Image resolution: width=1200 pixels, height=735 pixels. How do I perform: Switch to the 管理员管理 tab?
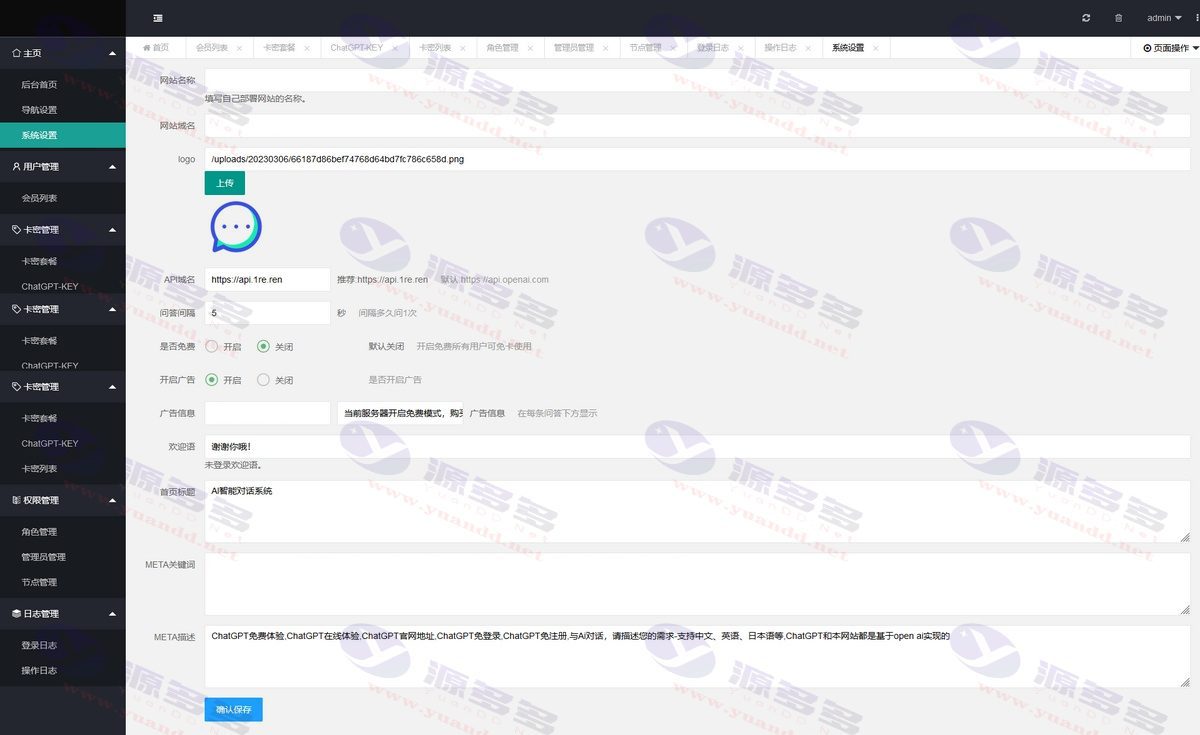(574, 48)
